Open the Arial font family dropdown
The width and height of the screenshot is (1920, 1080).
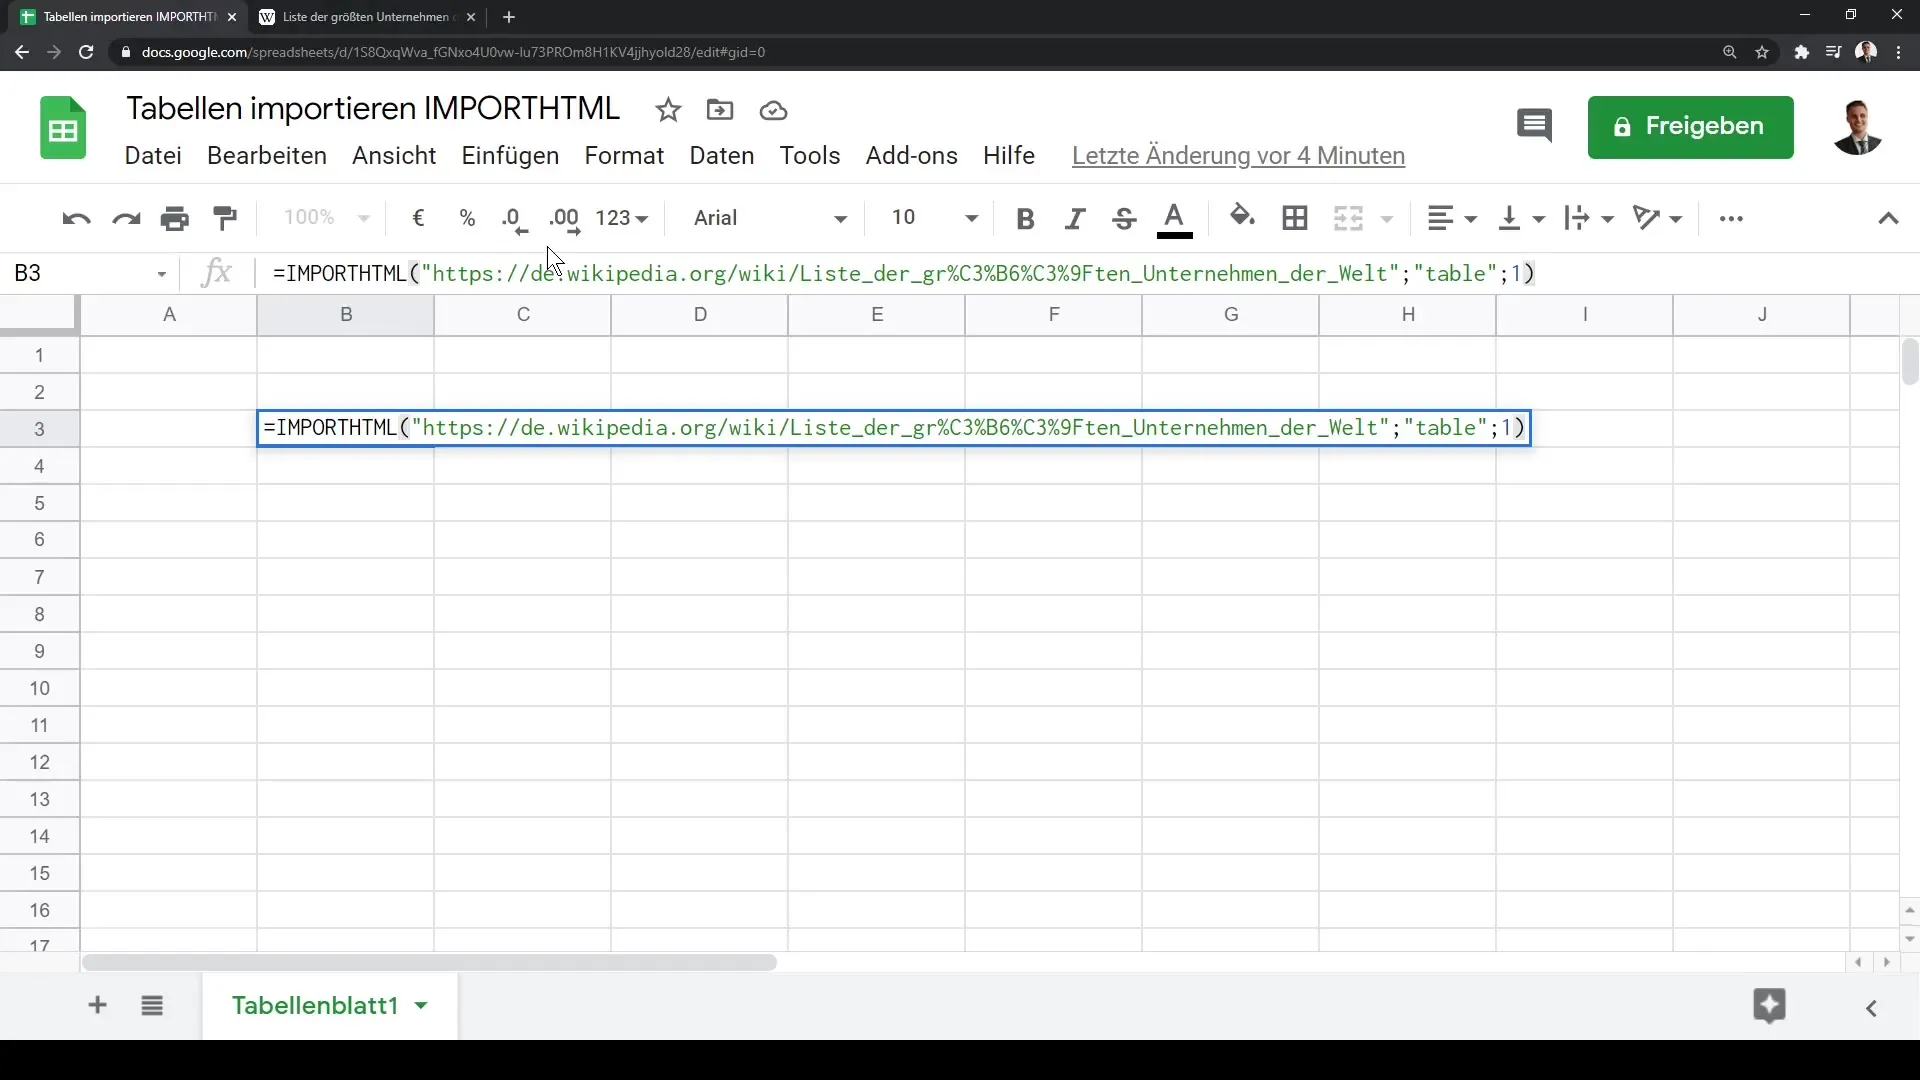tap(770, 218)
